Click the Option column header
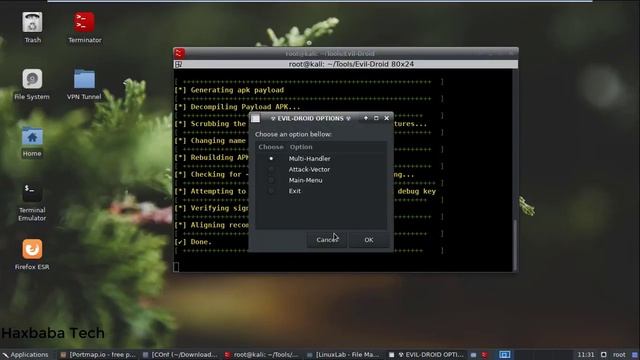 [301, 147]
